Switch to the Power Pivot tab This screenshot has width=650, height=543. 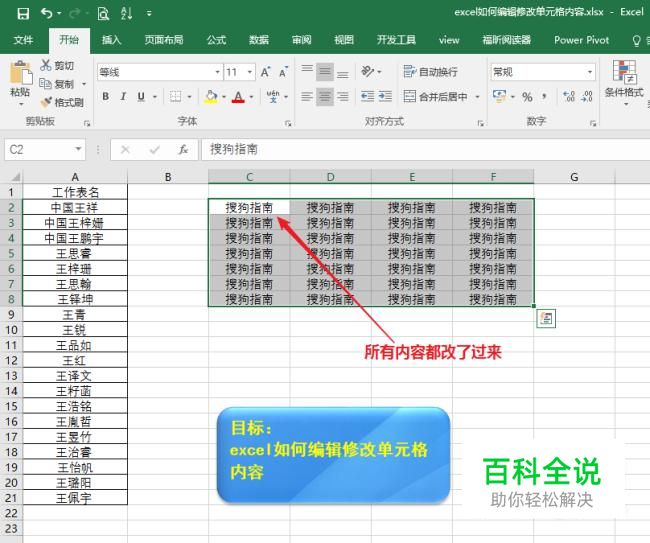[582, 40]
